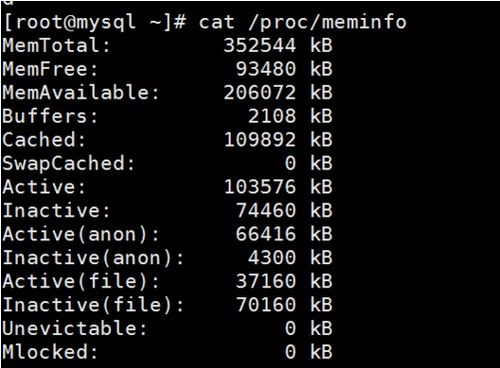Select the Unevictable label
500x368 pixels.
(74, 328)
